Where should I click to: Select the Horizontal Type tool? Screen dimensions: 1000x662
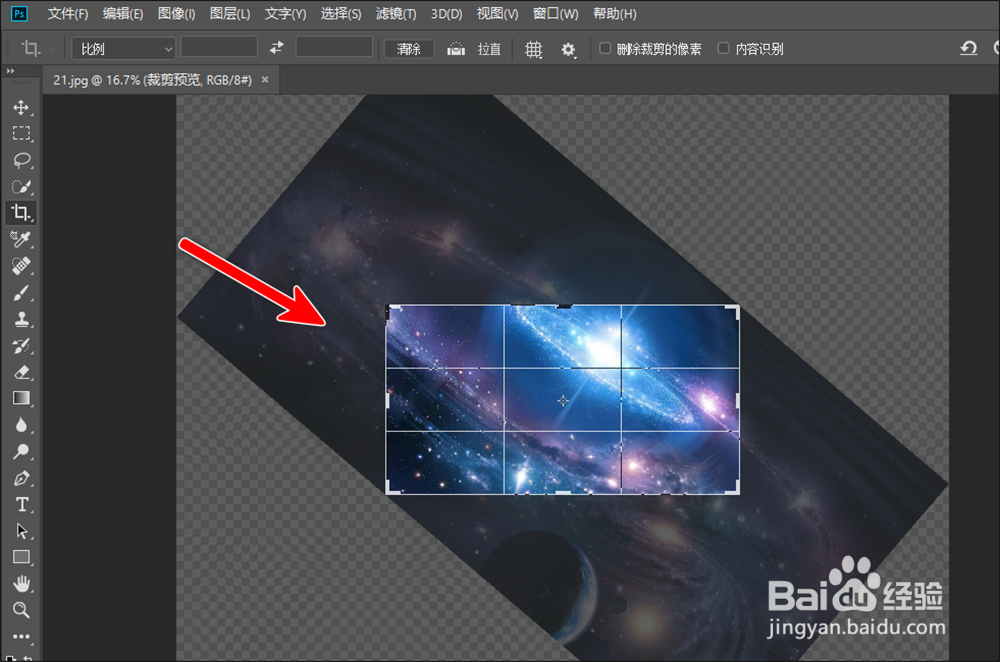click(x=21, y=504)
